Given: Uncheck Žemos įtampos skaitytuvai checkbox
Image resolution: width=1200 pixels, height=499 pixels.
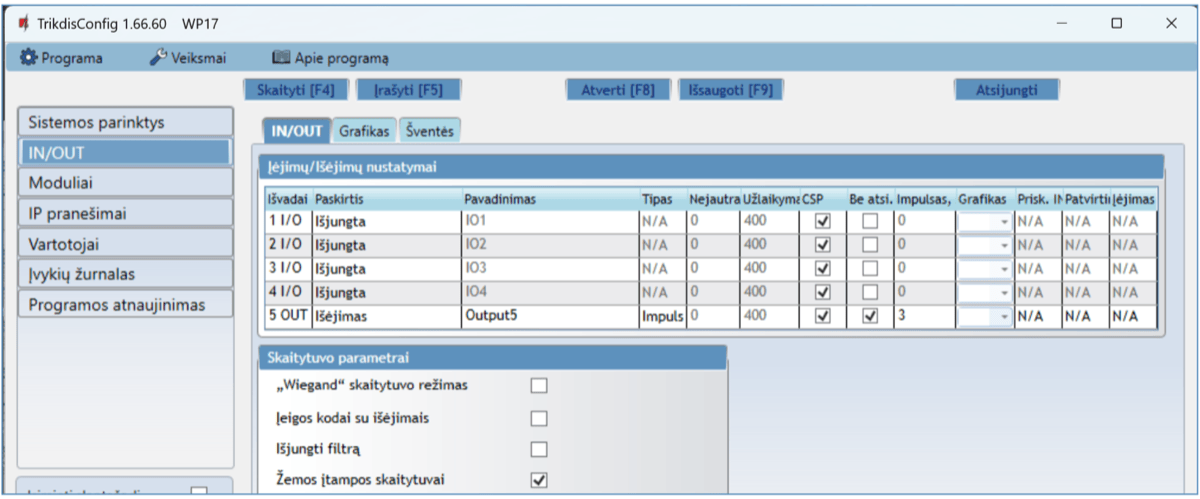Looking at the screenshot, I should [x=539, y=480].
